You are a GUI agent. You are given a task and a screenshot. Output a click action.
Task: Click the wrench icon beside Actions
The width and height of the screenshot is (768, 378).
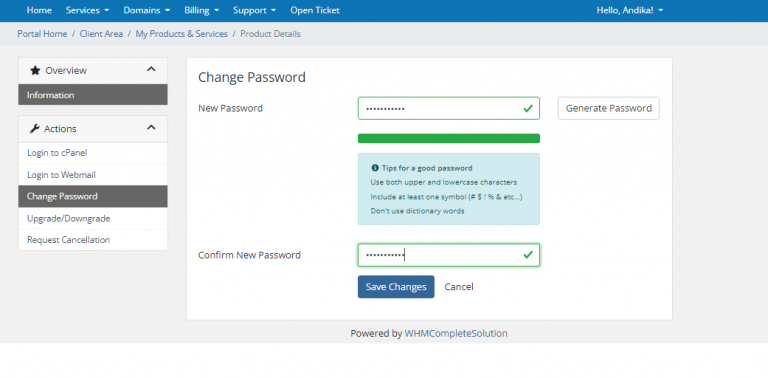pyautogui.click(x=34, y=129)
